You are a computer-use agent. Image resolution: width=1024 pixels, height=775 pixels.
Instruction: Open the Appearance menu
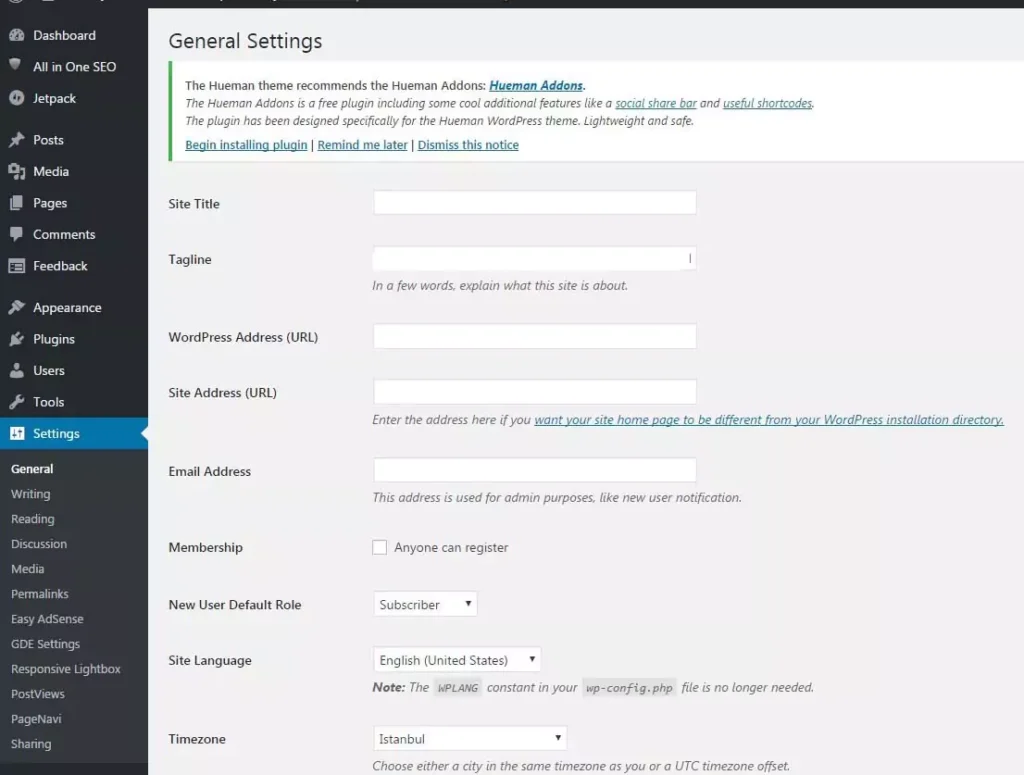(67, 308)
